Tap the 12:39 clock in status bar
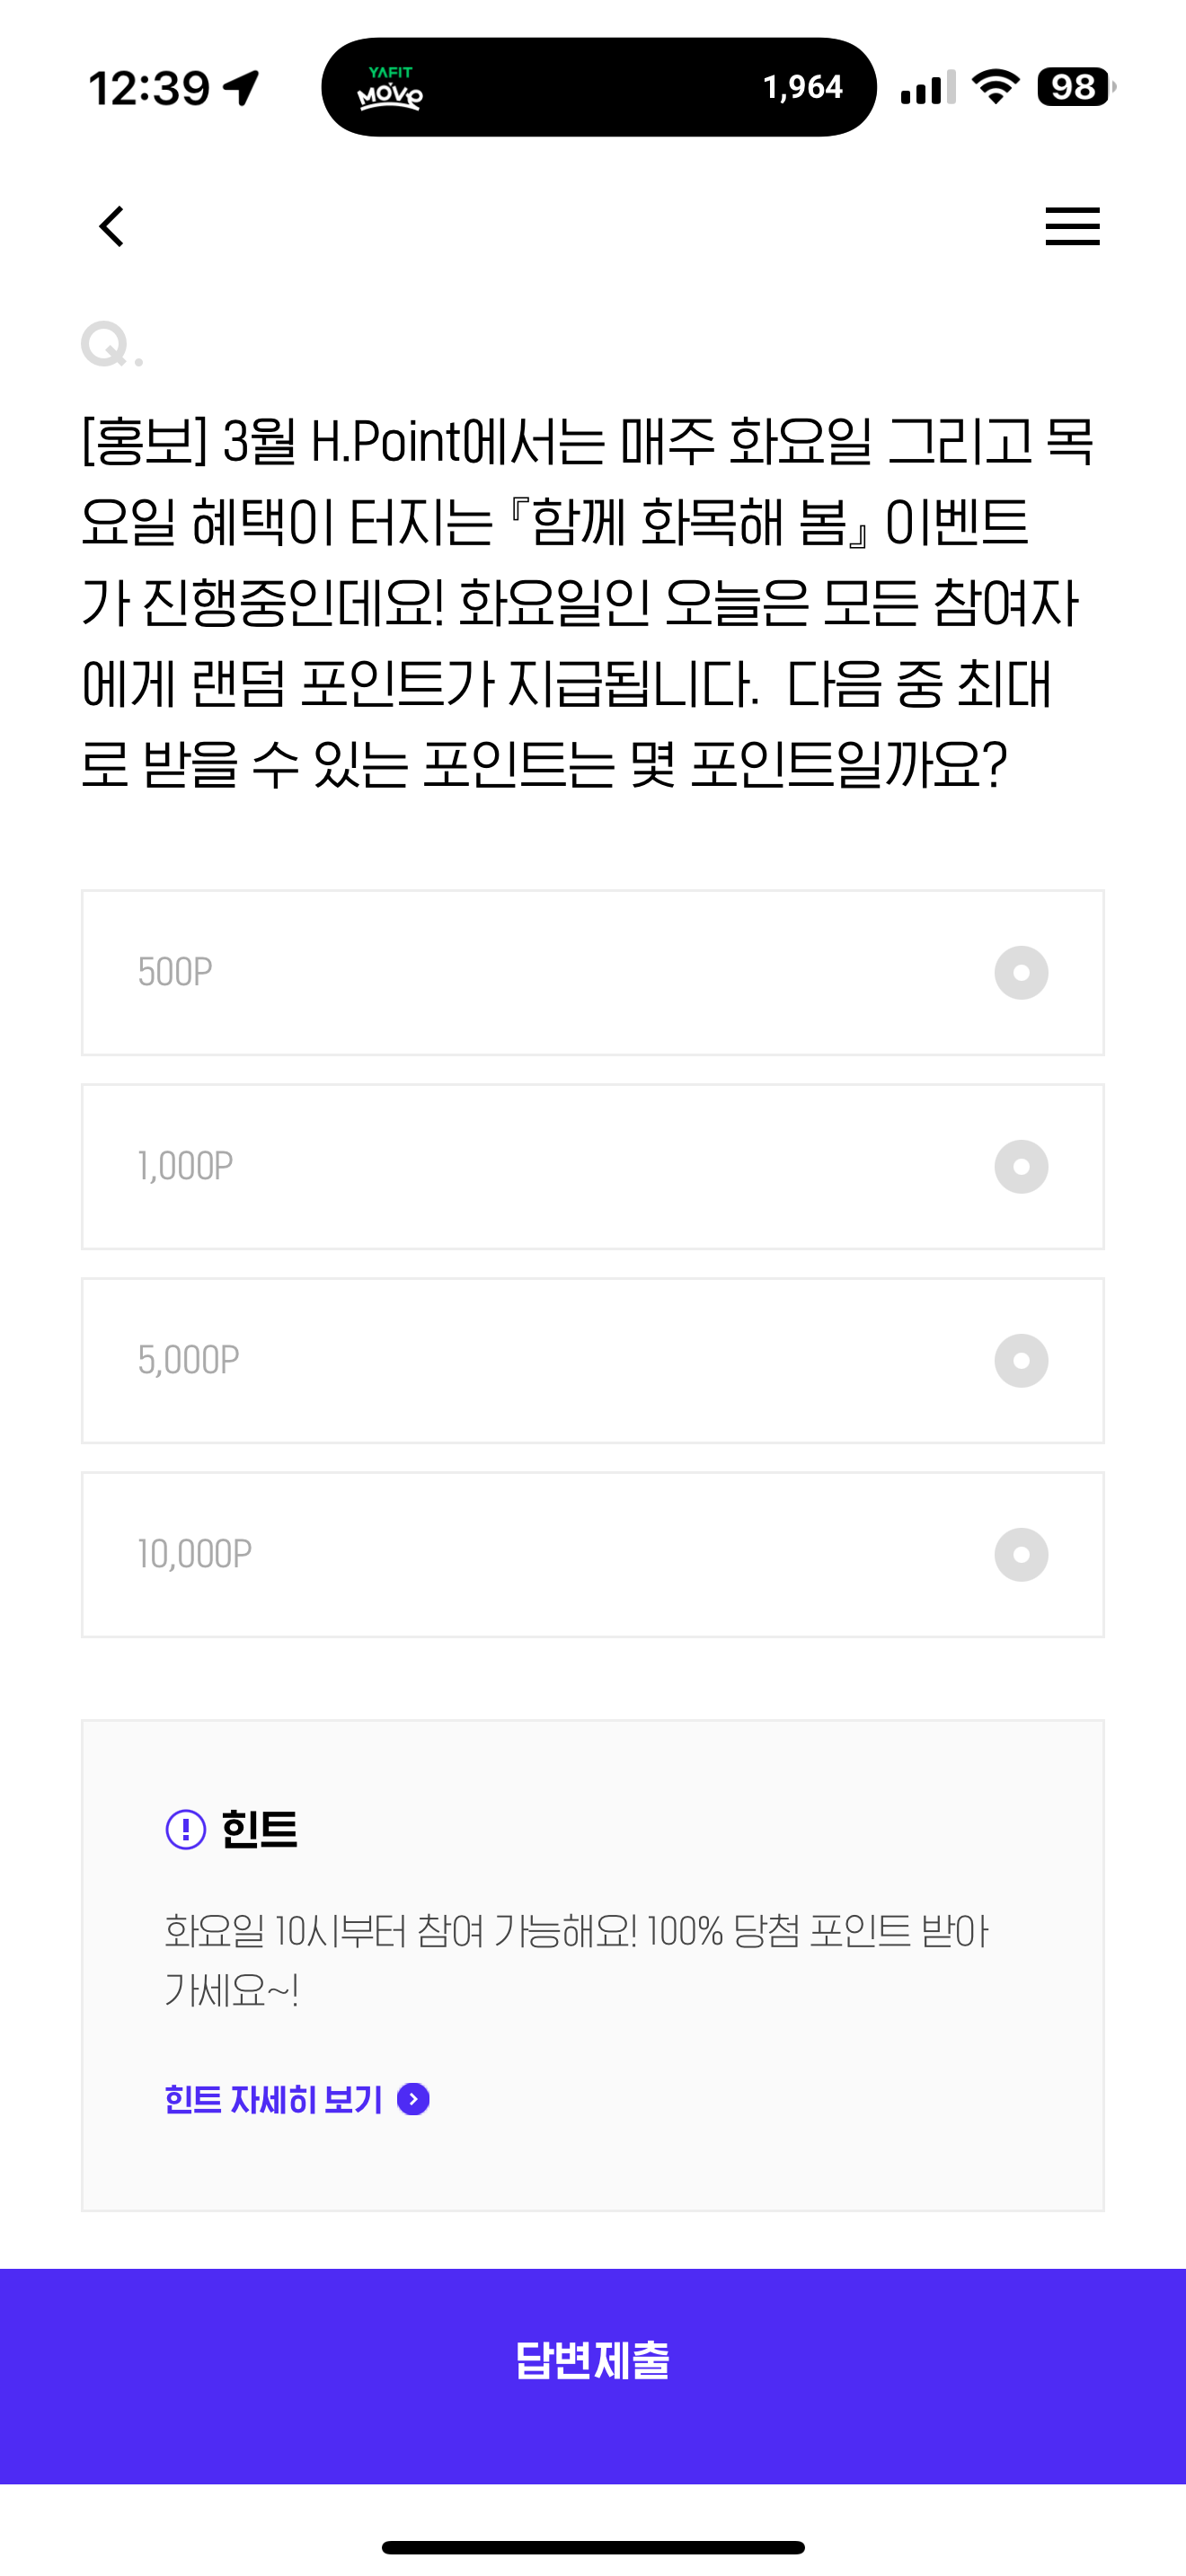The width and height of the screenshot is (1186, 2576). point(149,88)
